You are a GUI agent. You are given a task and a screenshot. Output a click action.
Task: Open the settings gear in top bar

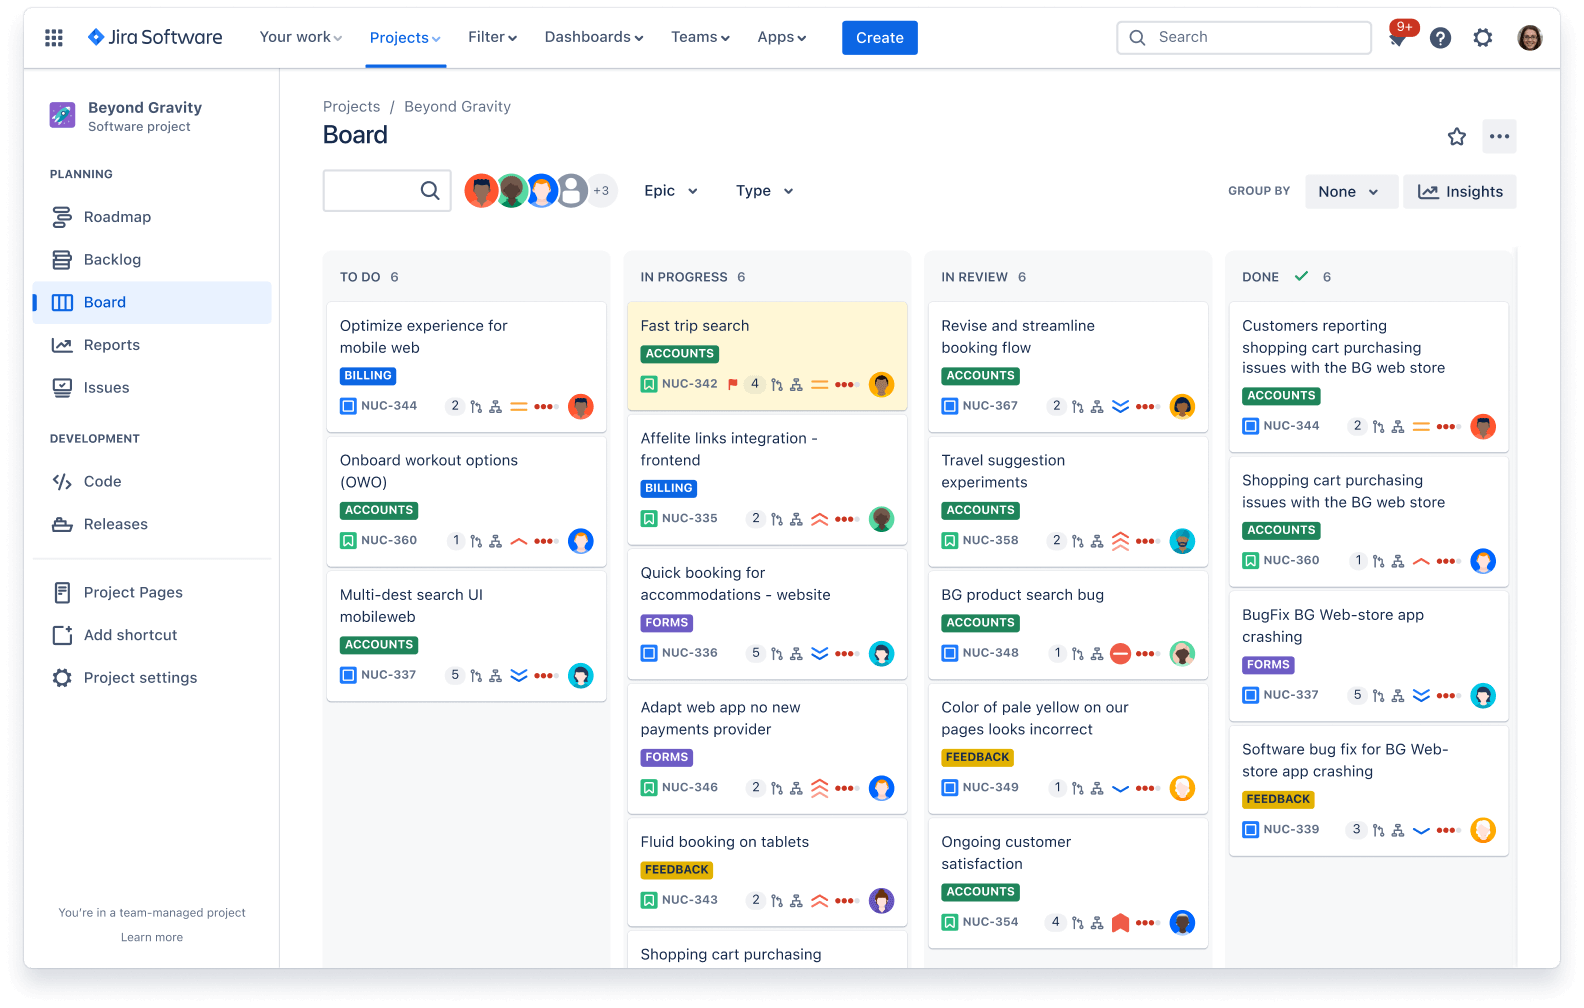click(x=1482, y=38)
